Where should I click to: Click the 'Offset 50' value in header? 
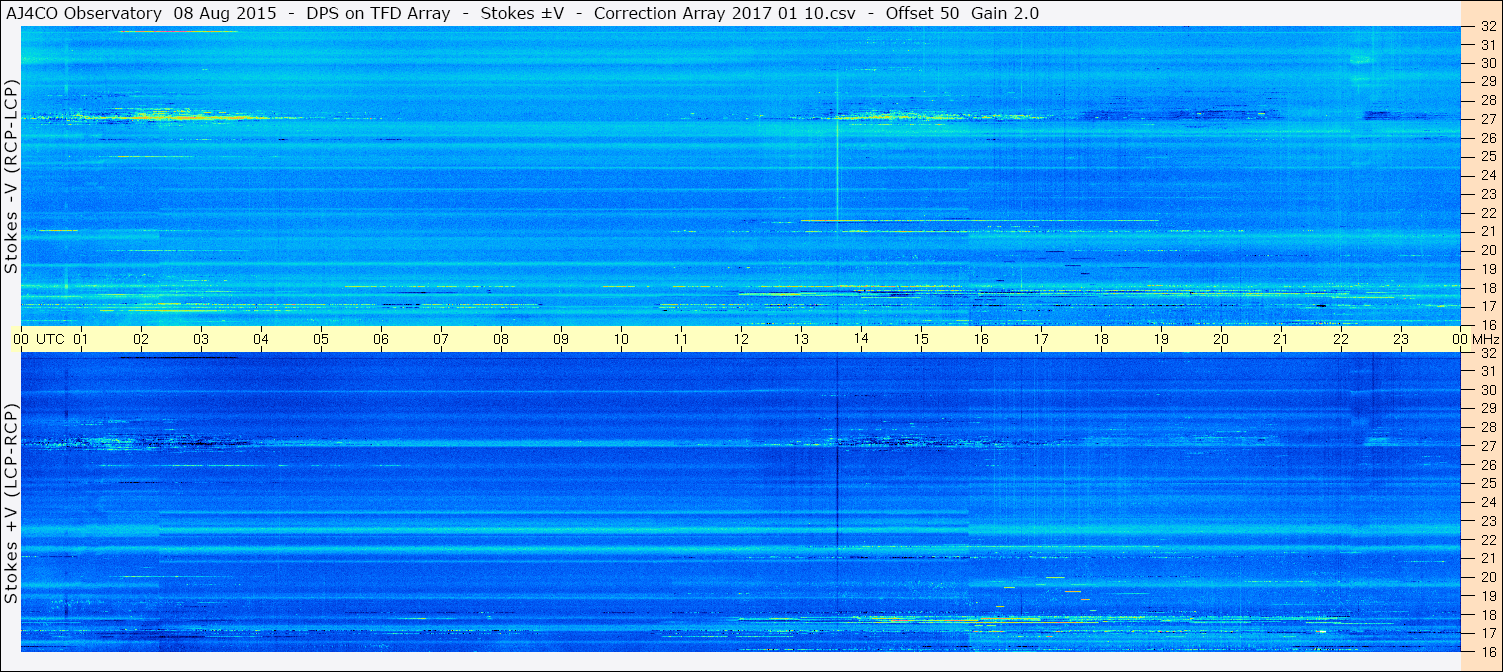[x=922, y=13]
